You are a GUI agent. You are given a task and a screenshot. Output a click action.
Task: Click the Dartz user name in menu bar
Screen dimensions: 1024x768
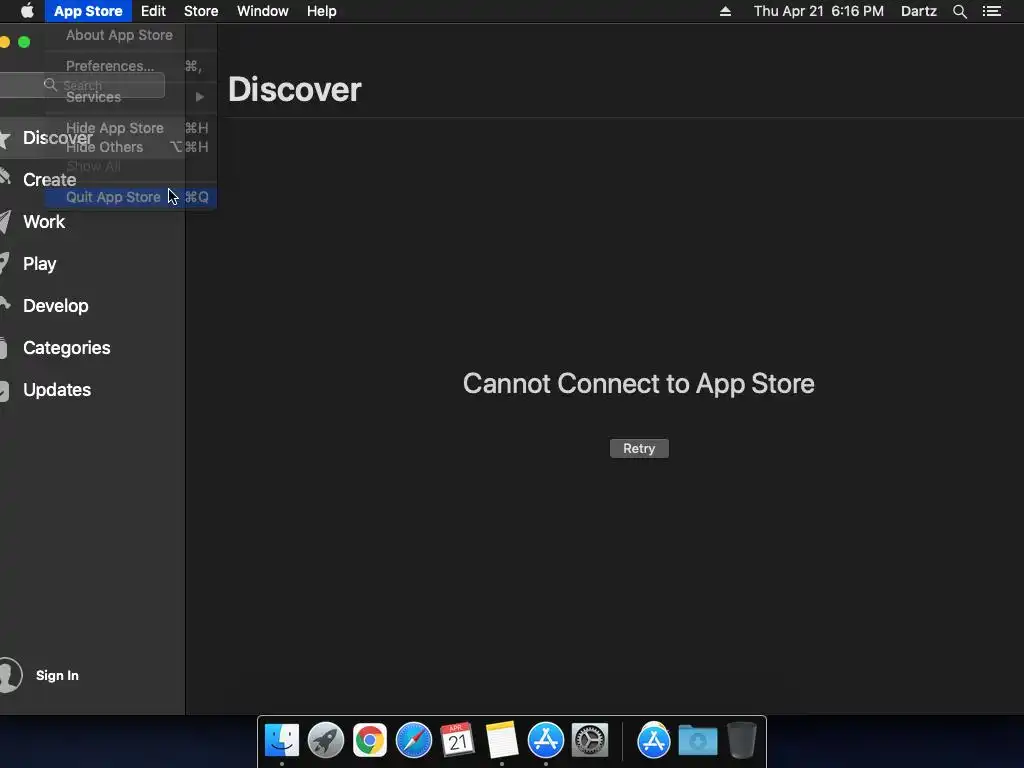click(x=918, y=11)
